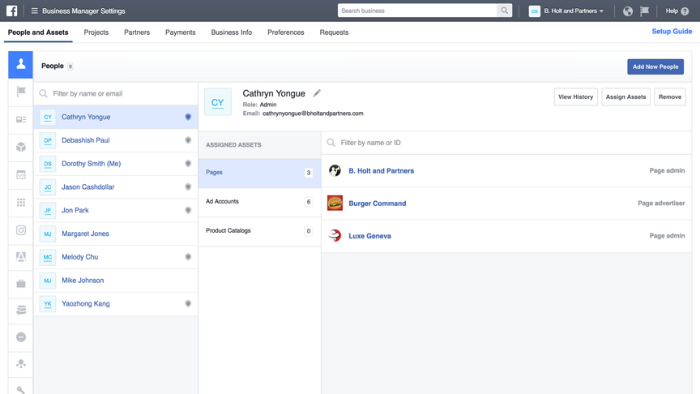The image size is (700, 394).
Task: Open the Pages flag icon in sidebar
Action: [x=21, y=92]
